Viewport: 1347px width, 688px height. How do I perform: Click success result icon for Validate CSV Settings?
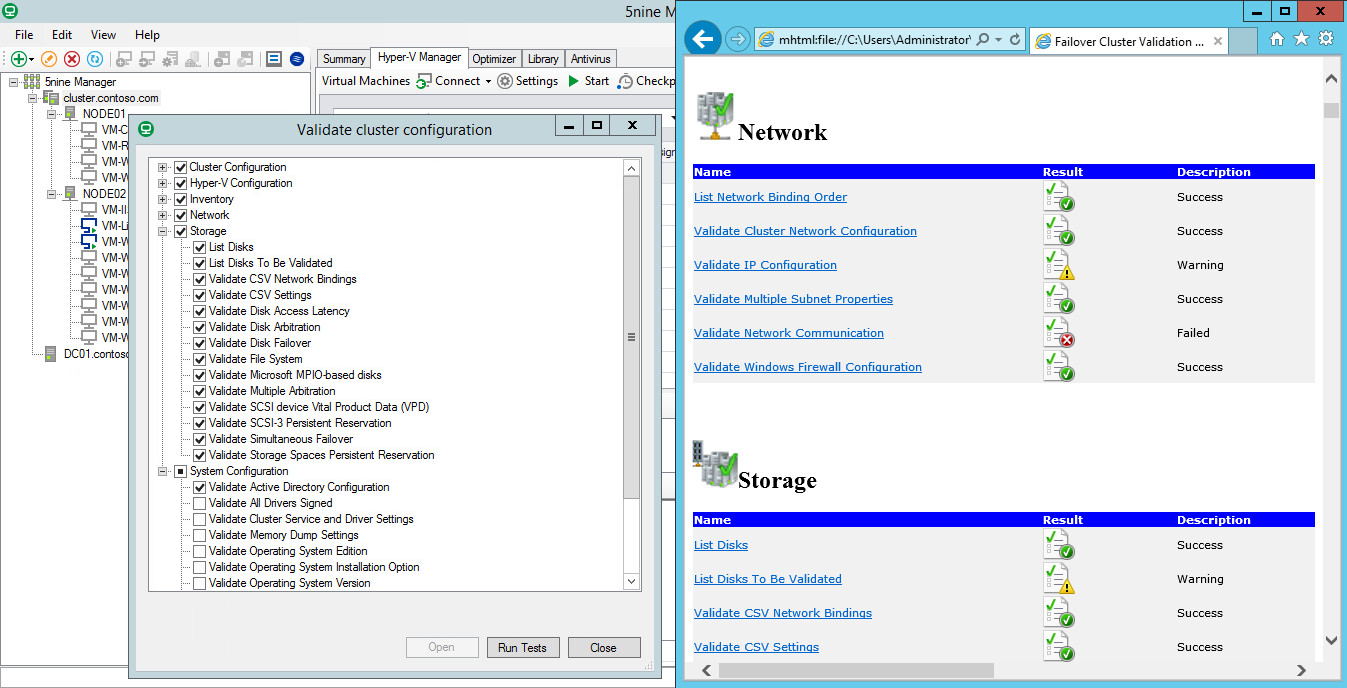tap(1059, 647)
